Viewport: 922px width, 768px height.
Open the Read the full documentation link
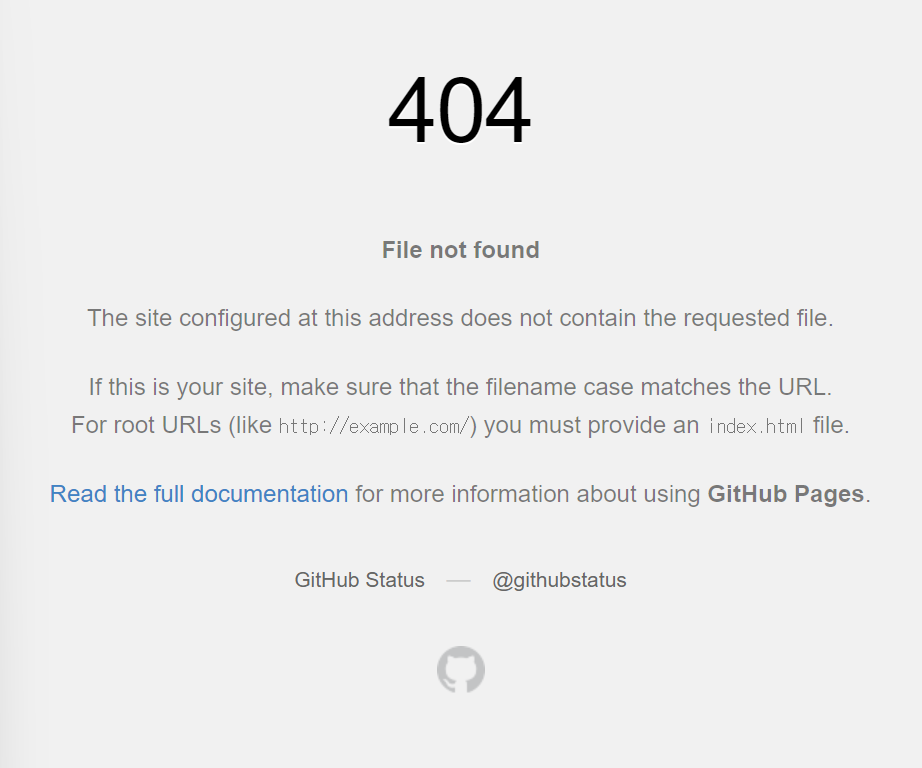[199, 494]
